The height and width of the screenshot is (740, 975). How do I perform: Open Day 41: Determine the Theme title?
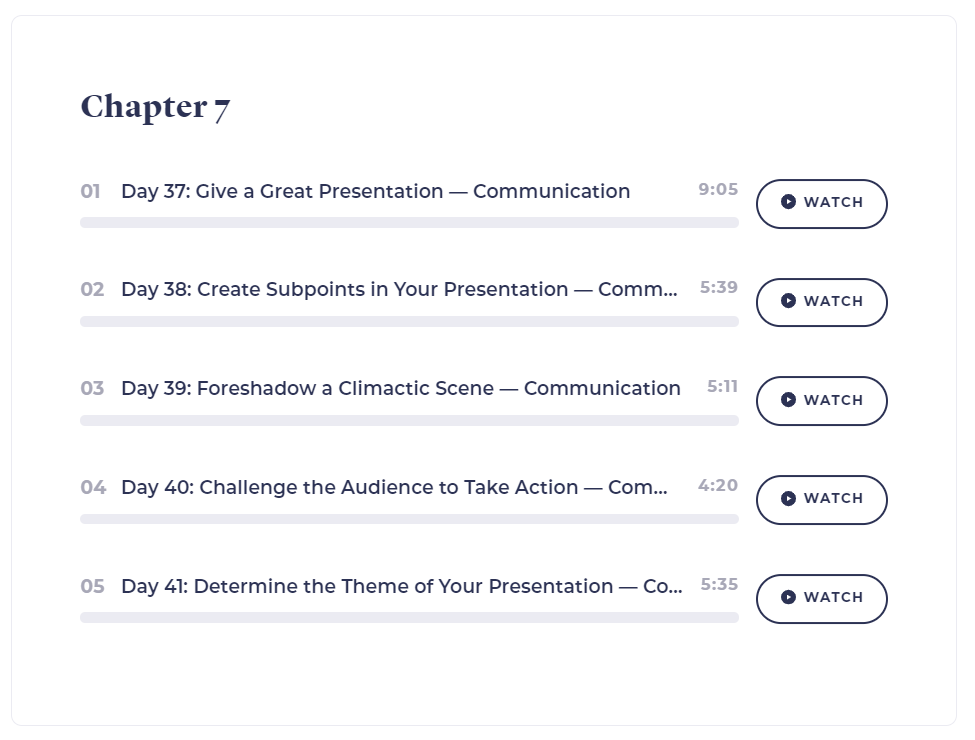402,586
